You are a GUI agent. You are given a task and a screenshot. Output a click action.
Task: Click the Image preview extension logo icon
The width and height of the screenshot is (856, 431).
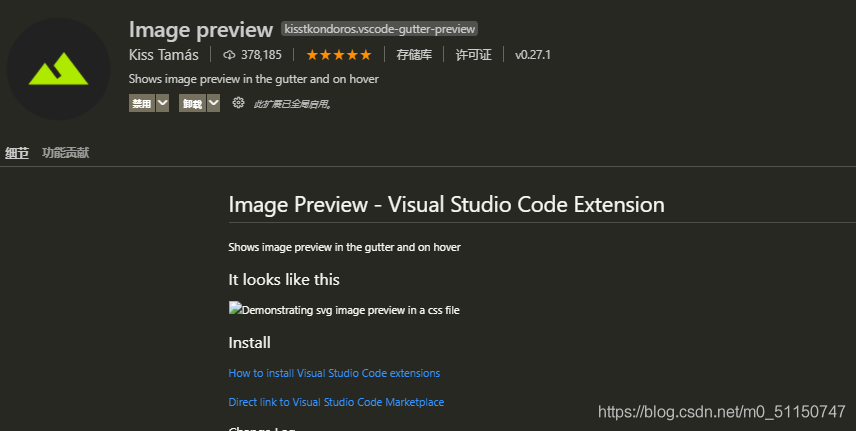(58, 69)
